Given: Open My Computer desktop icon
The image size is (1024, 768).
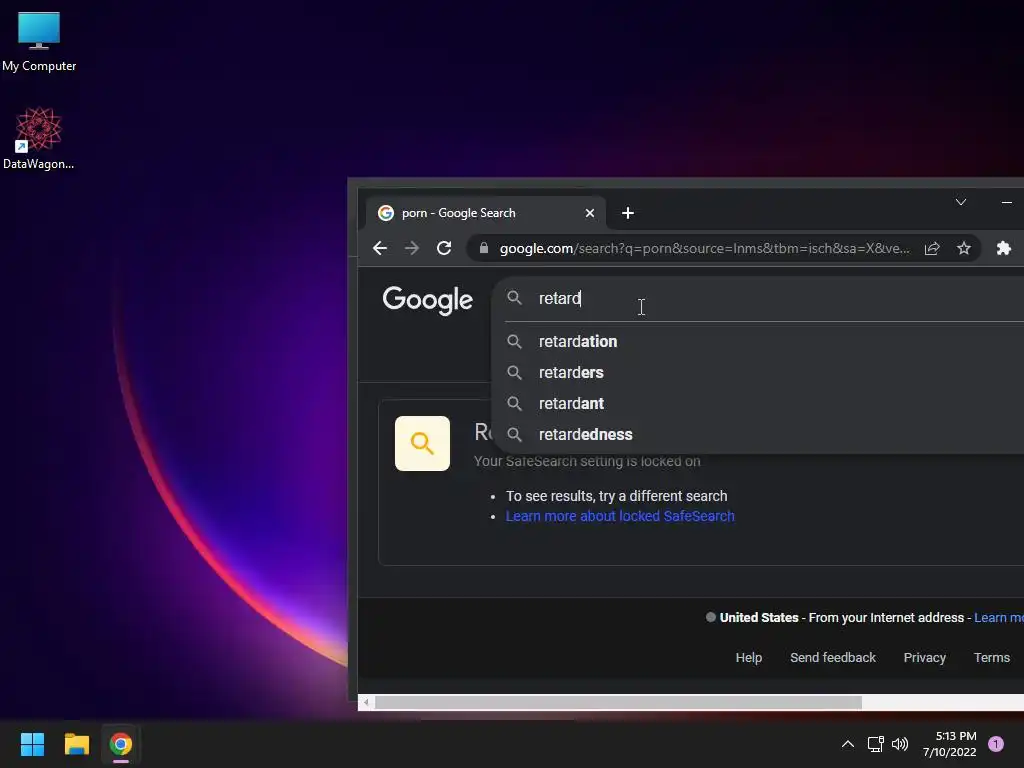Looking at the screenshot, I should 39,42.
